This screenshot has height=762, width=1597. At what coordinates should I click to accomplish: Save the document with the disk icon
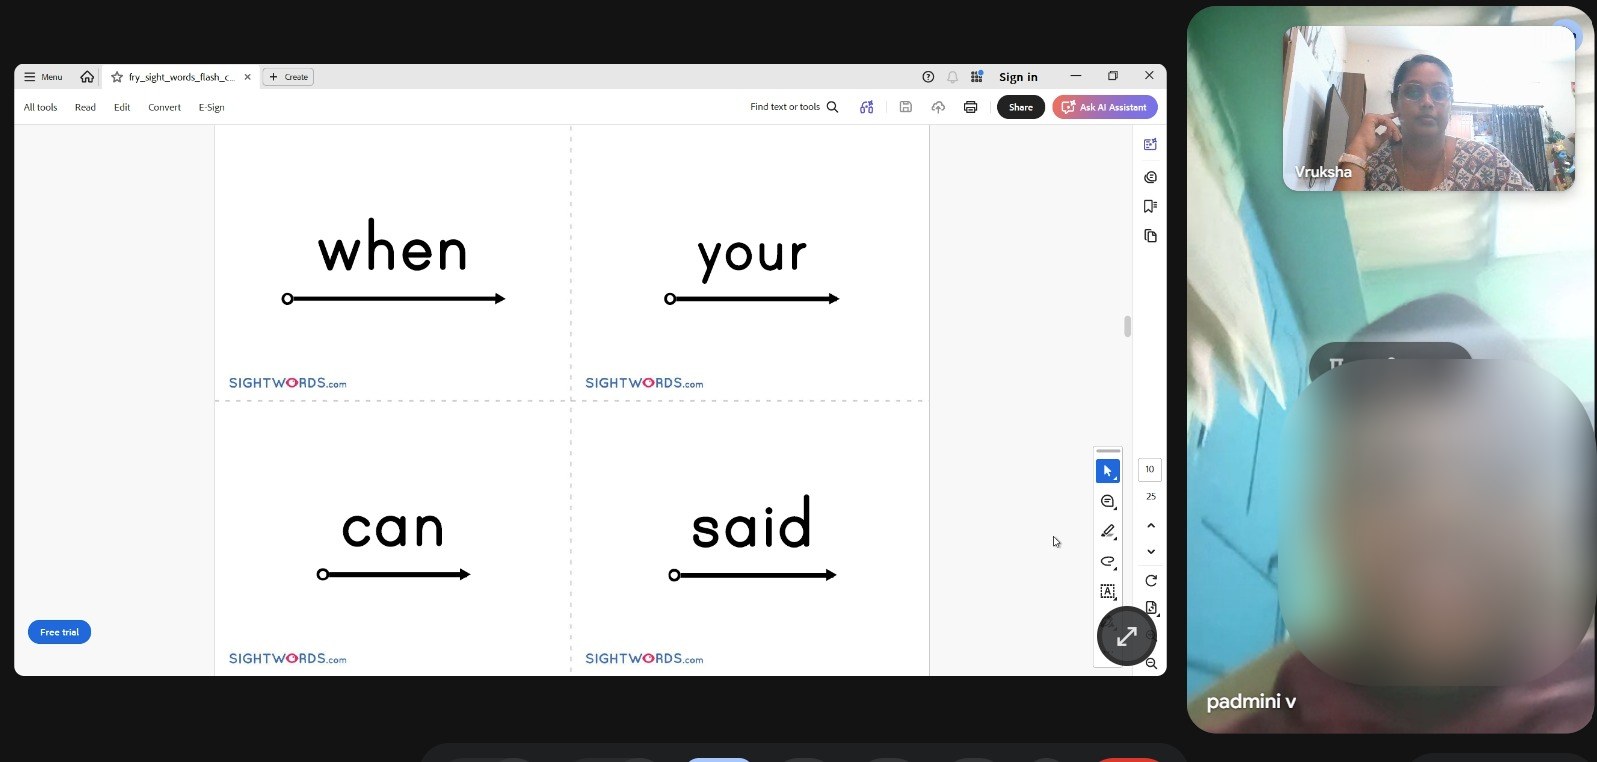(x=906, y=107)
